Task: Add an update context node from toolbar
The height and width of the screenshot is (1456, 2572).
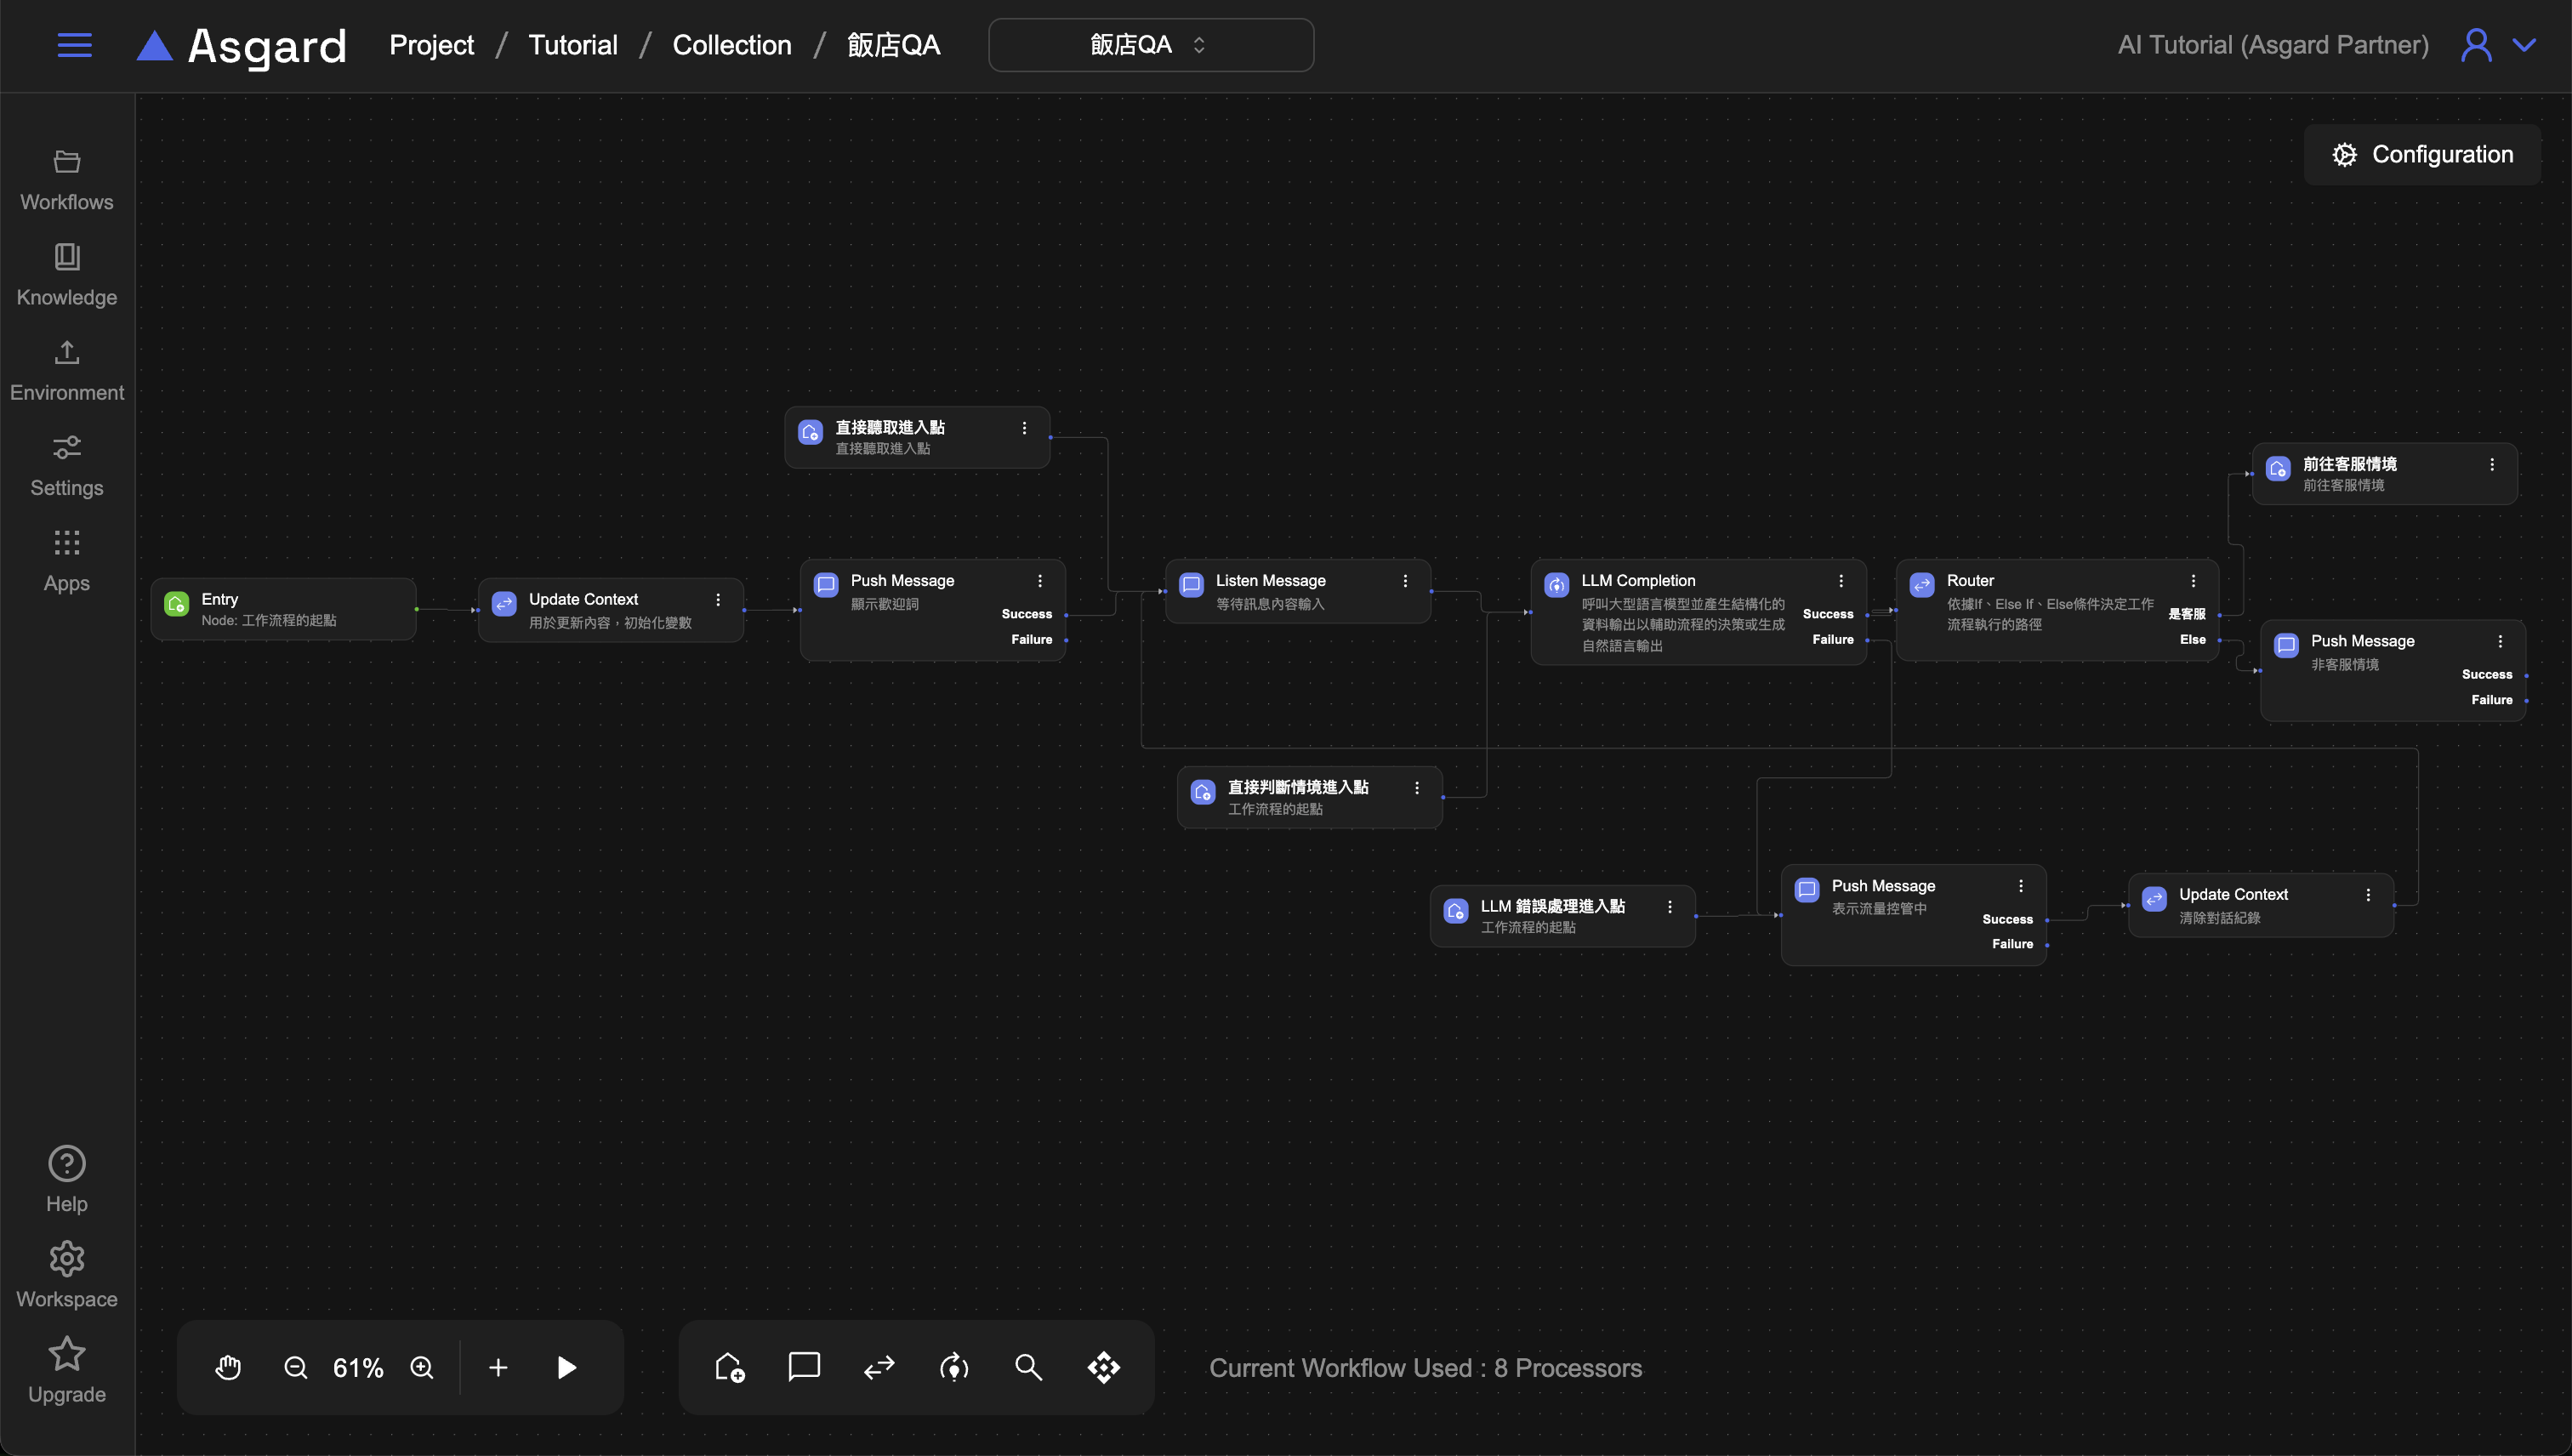Action: (x=879, y=1367)
